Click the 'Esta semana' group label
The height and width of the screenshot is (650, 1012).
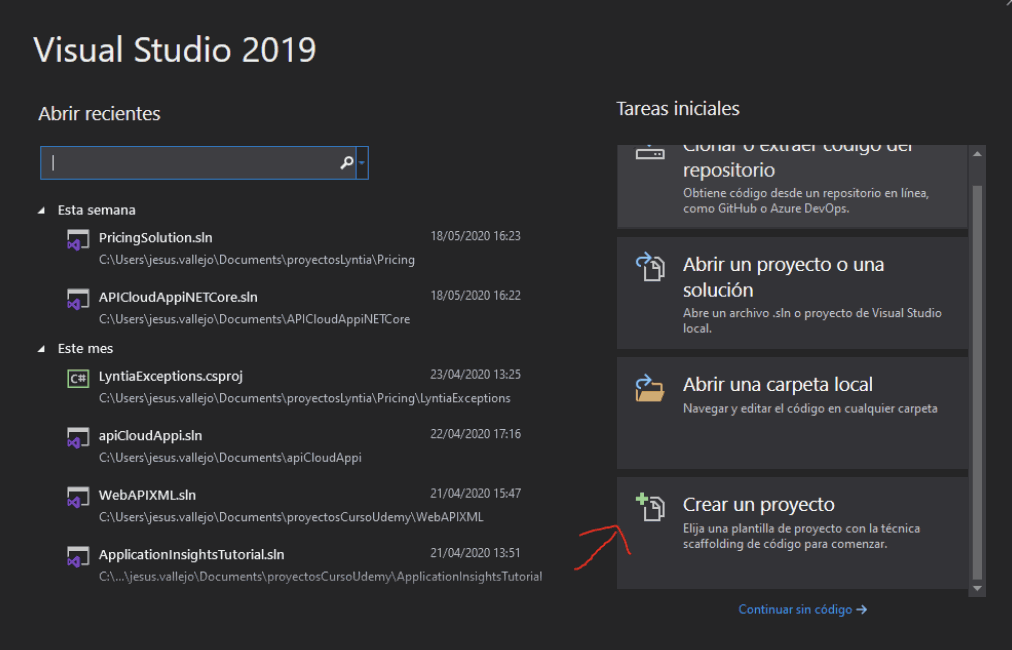tap(97, 210)
